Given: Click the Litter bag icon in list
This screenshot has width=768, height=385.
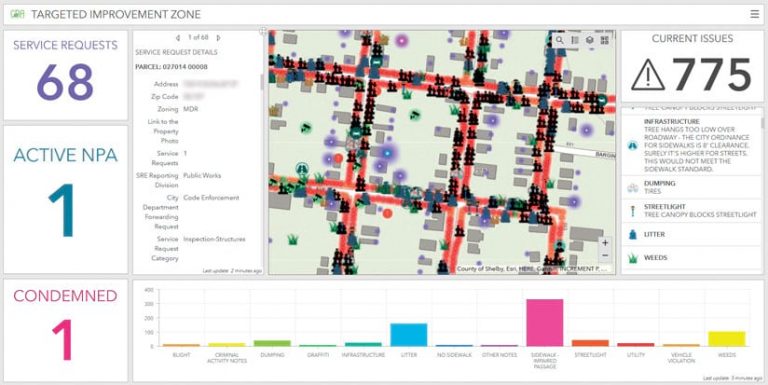Looking at the screenshot, I should tap(632, 235).
